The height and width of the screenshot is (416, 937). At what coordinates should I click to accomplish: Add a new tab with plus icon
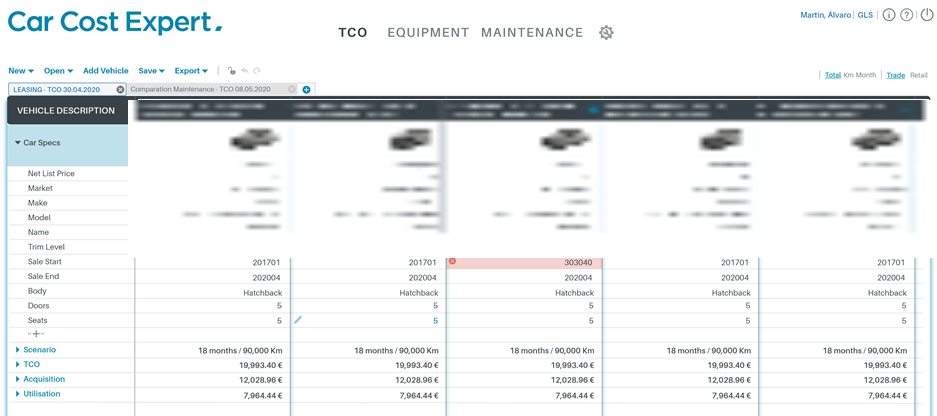click(306, 90)
